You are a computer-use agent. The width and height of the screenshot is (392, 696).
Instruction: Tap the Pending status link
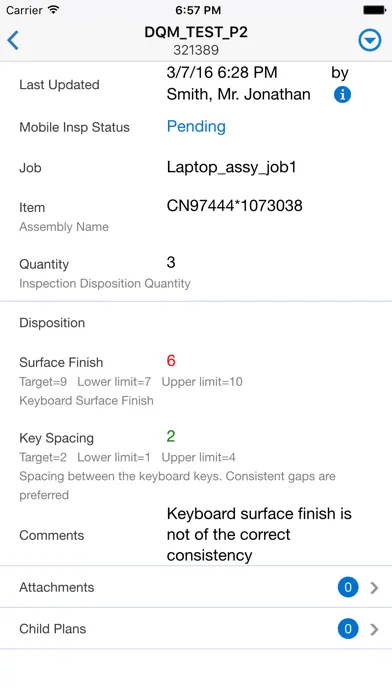(196, 127)
